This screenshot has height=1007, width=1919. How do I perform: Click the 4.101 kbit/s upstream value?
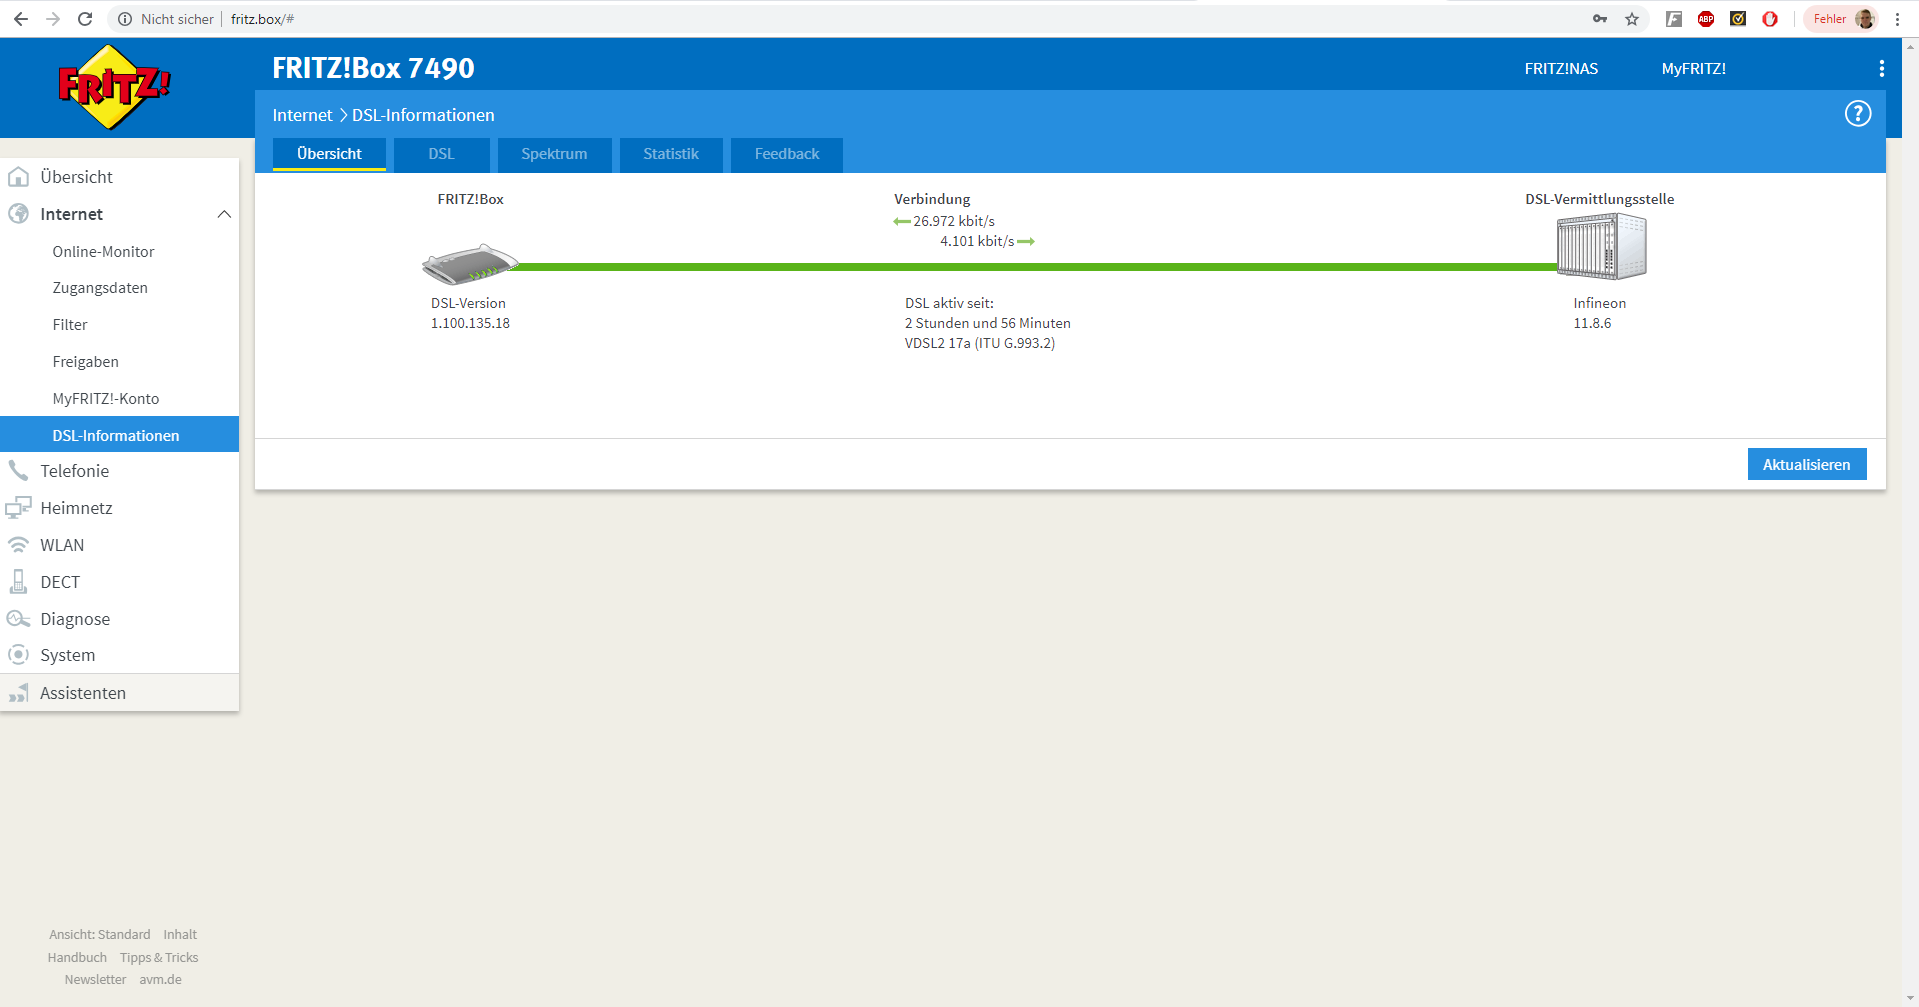coord(977,242)
